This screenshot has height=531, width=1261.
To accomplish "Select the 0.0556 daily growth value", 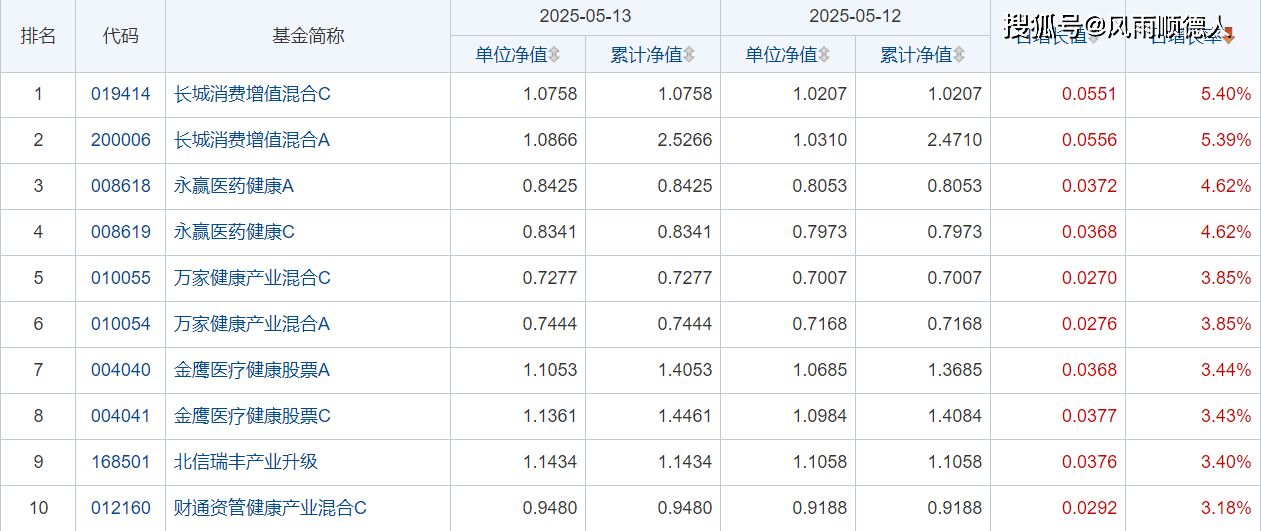I will (x=1089, y=140).
